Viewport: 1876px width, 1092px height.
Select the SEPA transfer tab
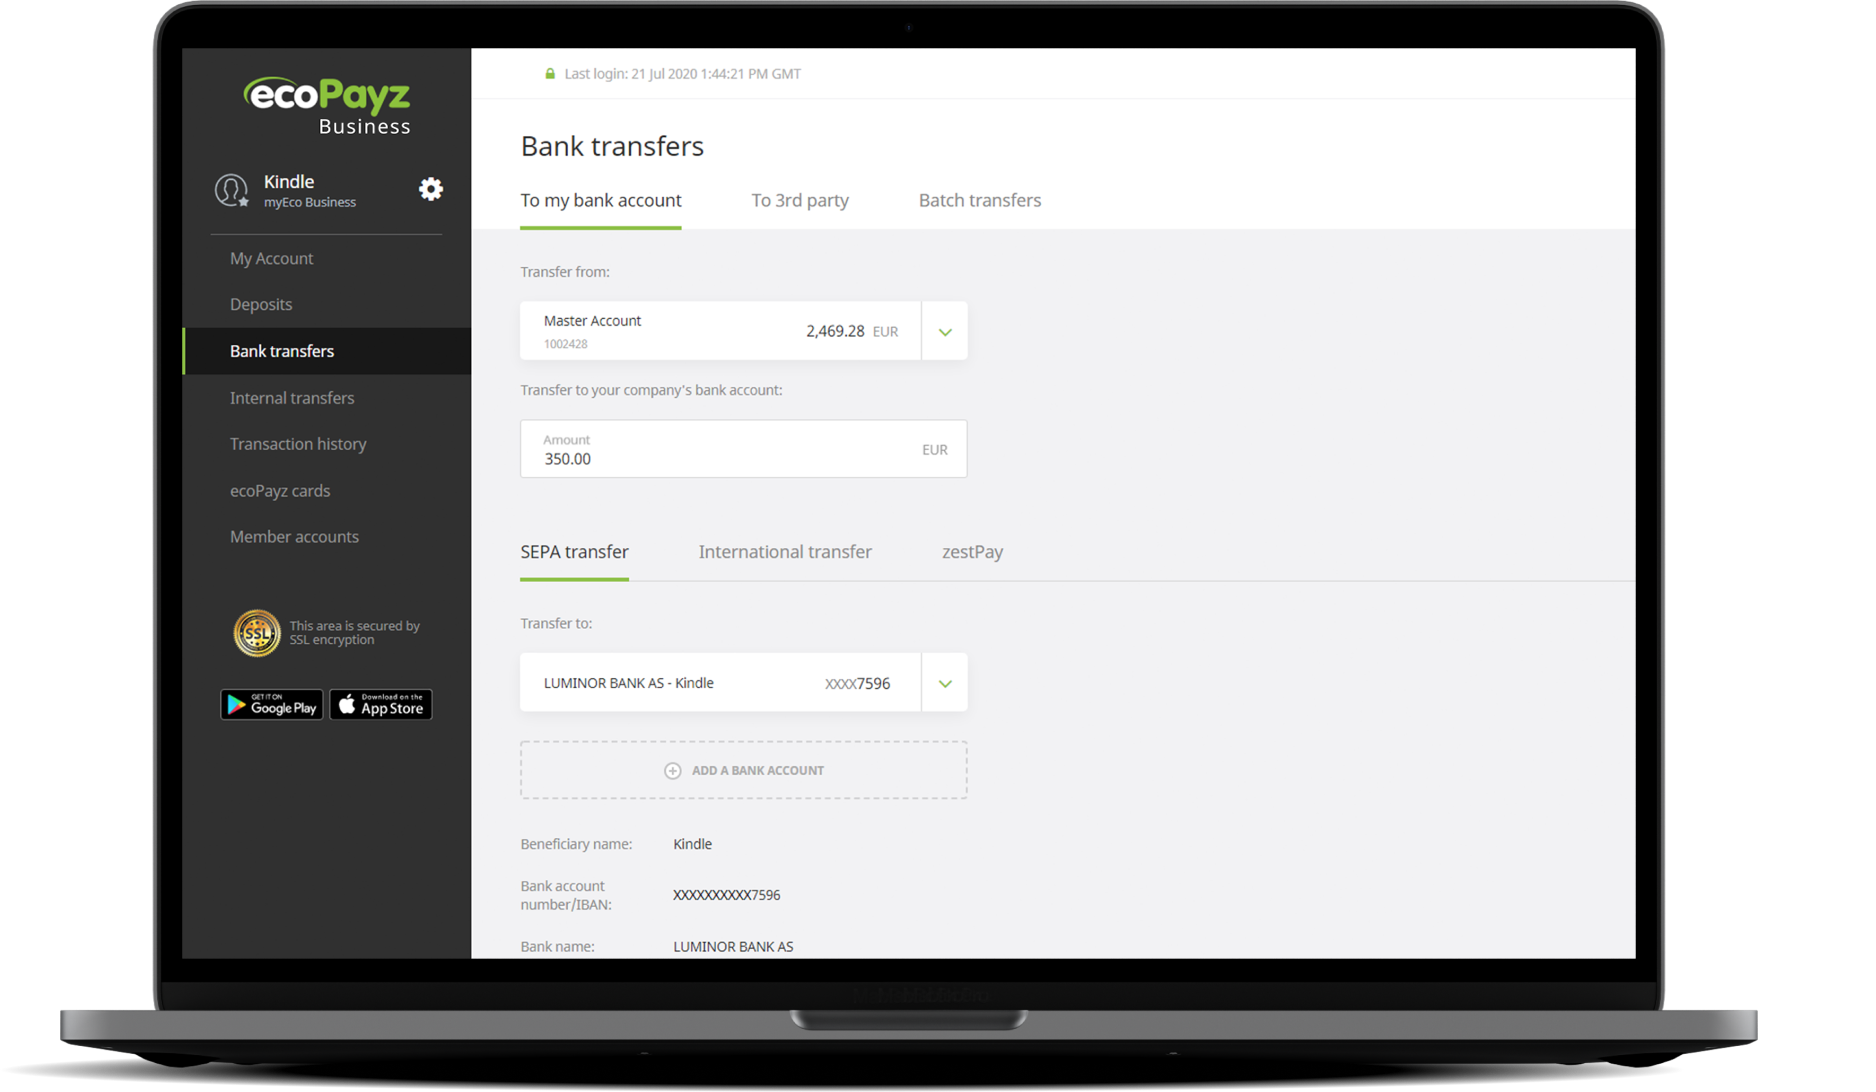(574, 552)
